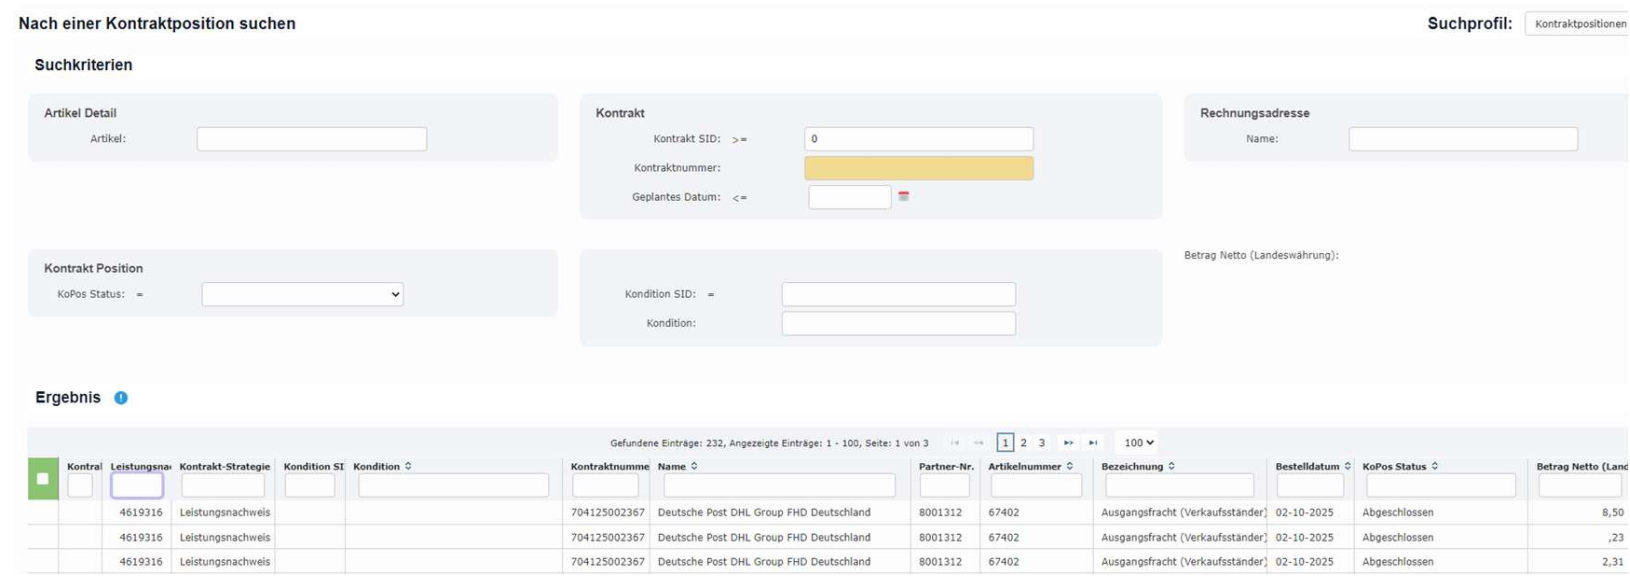Image resolution: width=1630 pixels, height=576 pixels.
Task: Sort by Bestelldatum using its sort icon
Action: (1347, 467)
